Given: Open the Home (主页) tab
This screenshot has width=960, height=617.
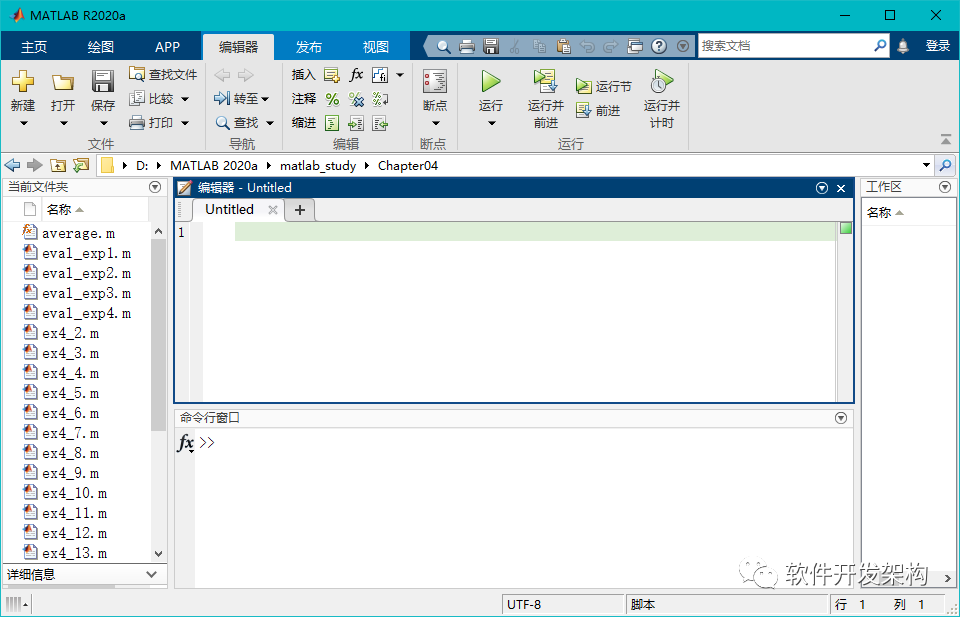Looking at the screenshot, I should (34, 47).
